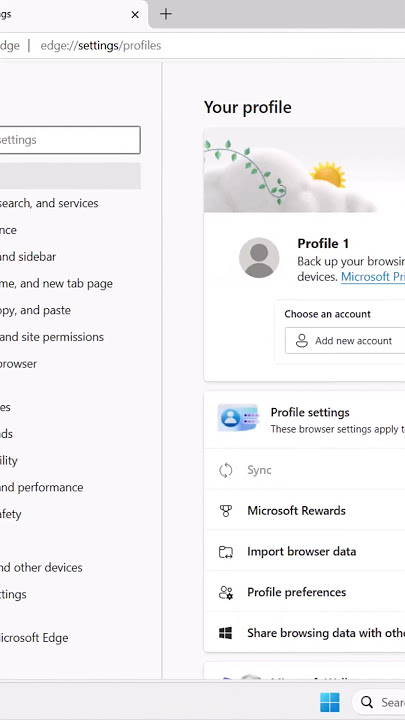Click the profile banner illustration with sun
The height and width of the screenshot is (720, 405).
(304, 170)
